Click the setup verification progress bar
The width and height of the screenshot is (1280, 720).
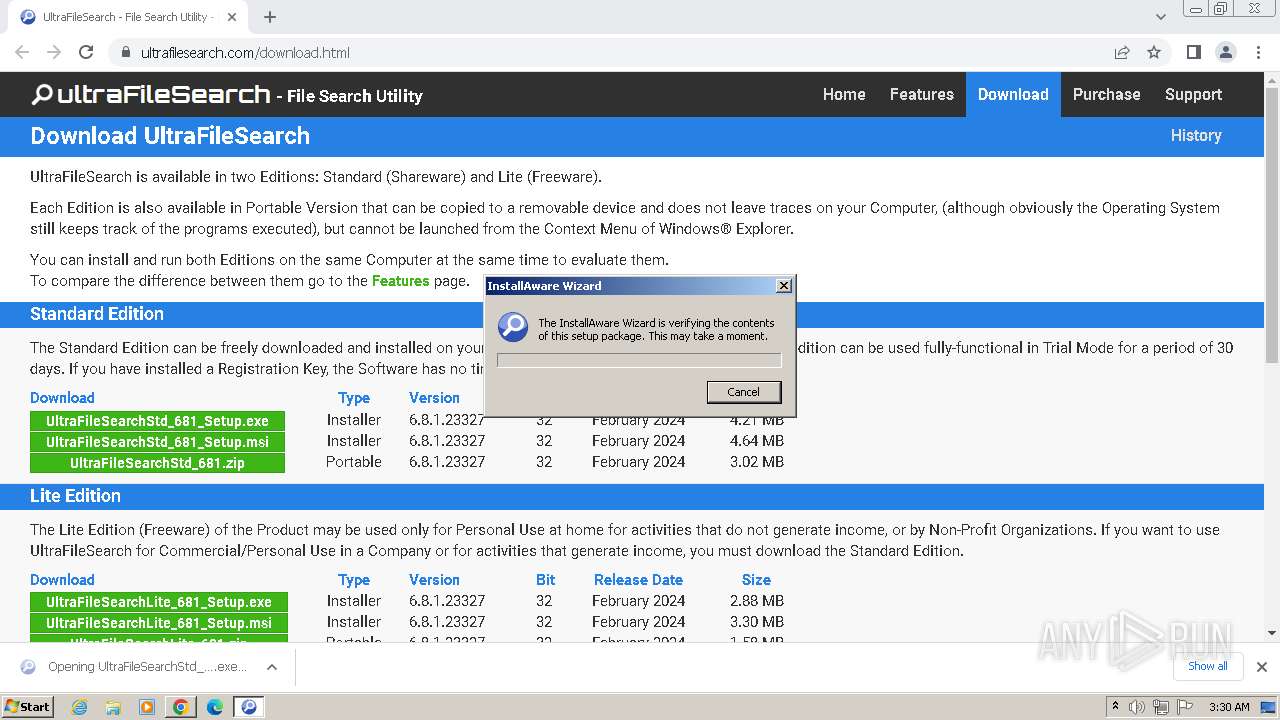pyautogui.click(x=639, y=360)
